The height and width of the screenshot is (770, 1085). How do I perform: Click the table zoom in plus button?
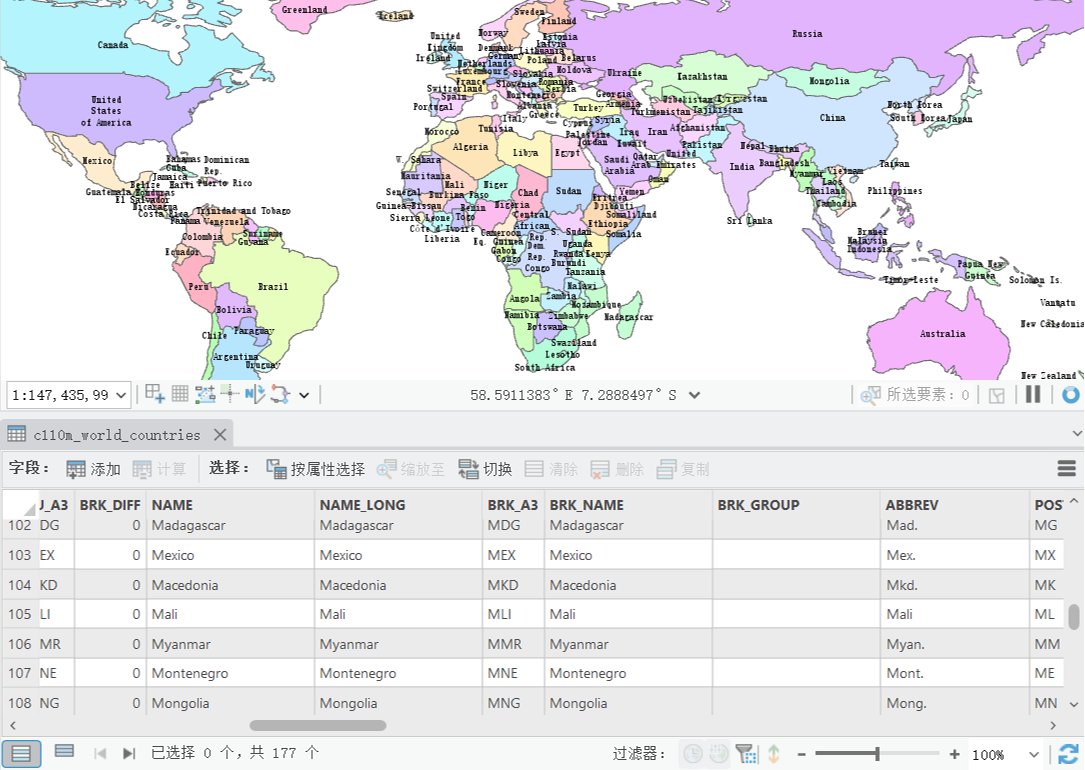954,754
